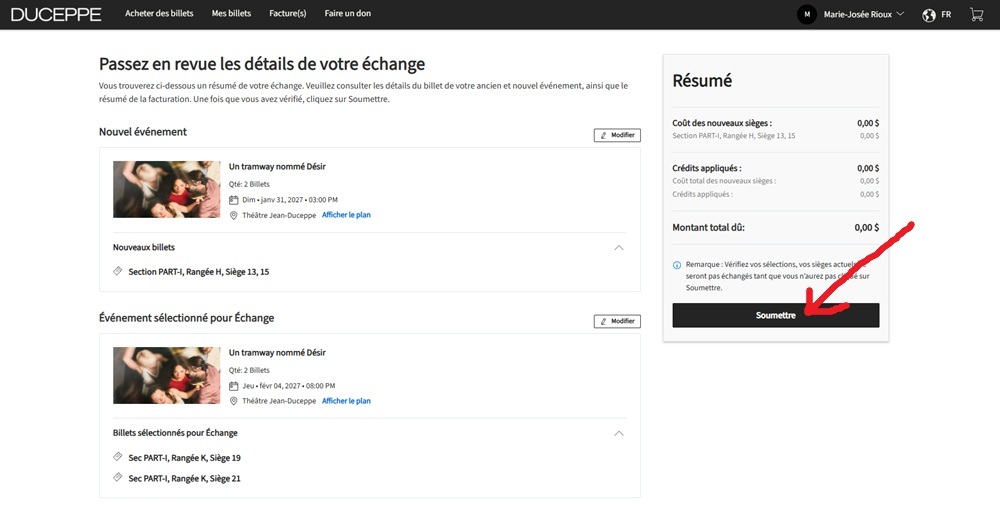This screenshot has height=512, width=1000.
Task: Click ticket icon beside Rangée K, Siège 19
Action: (117, 457)
